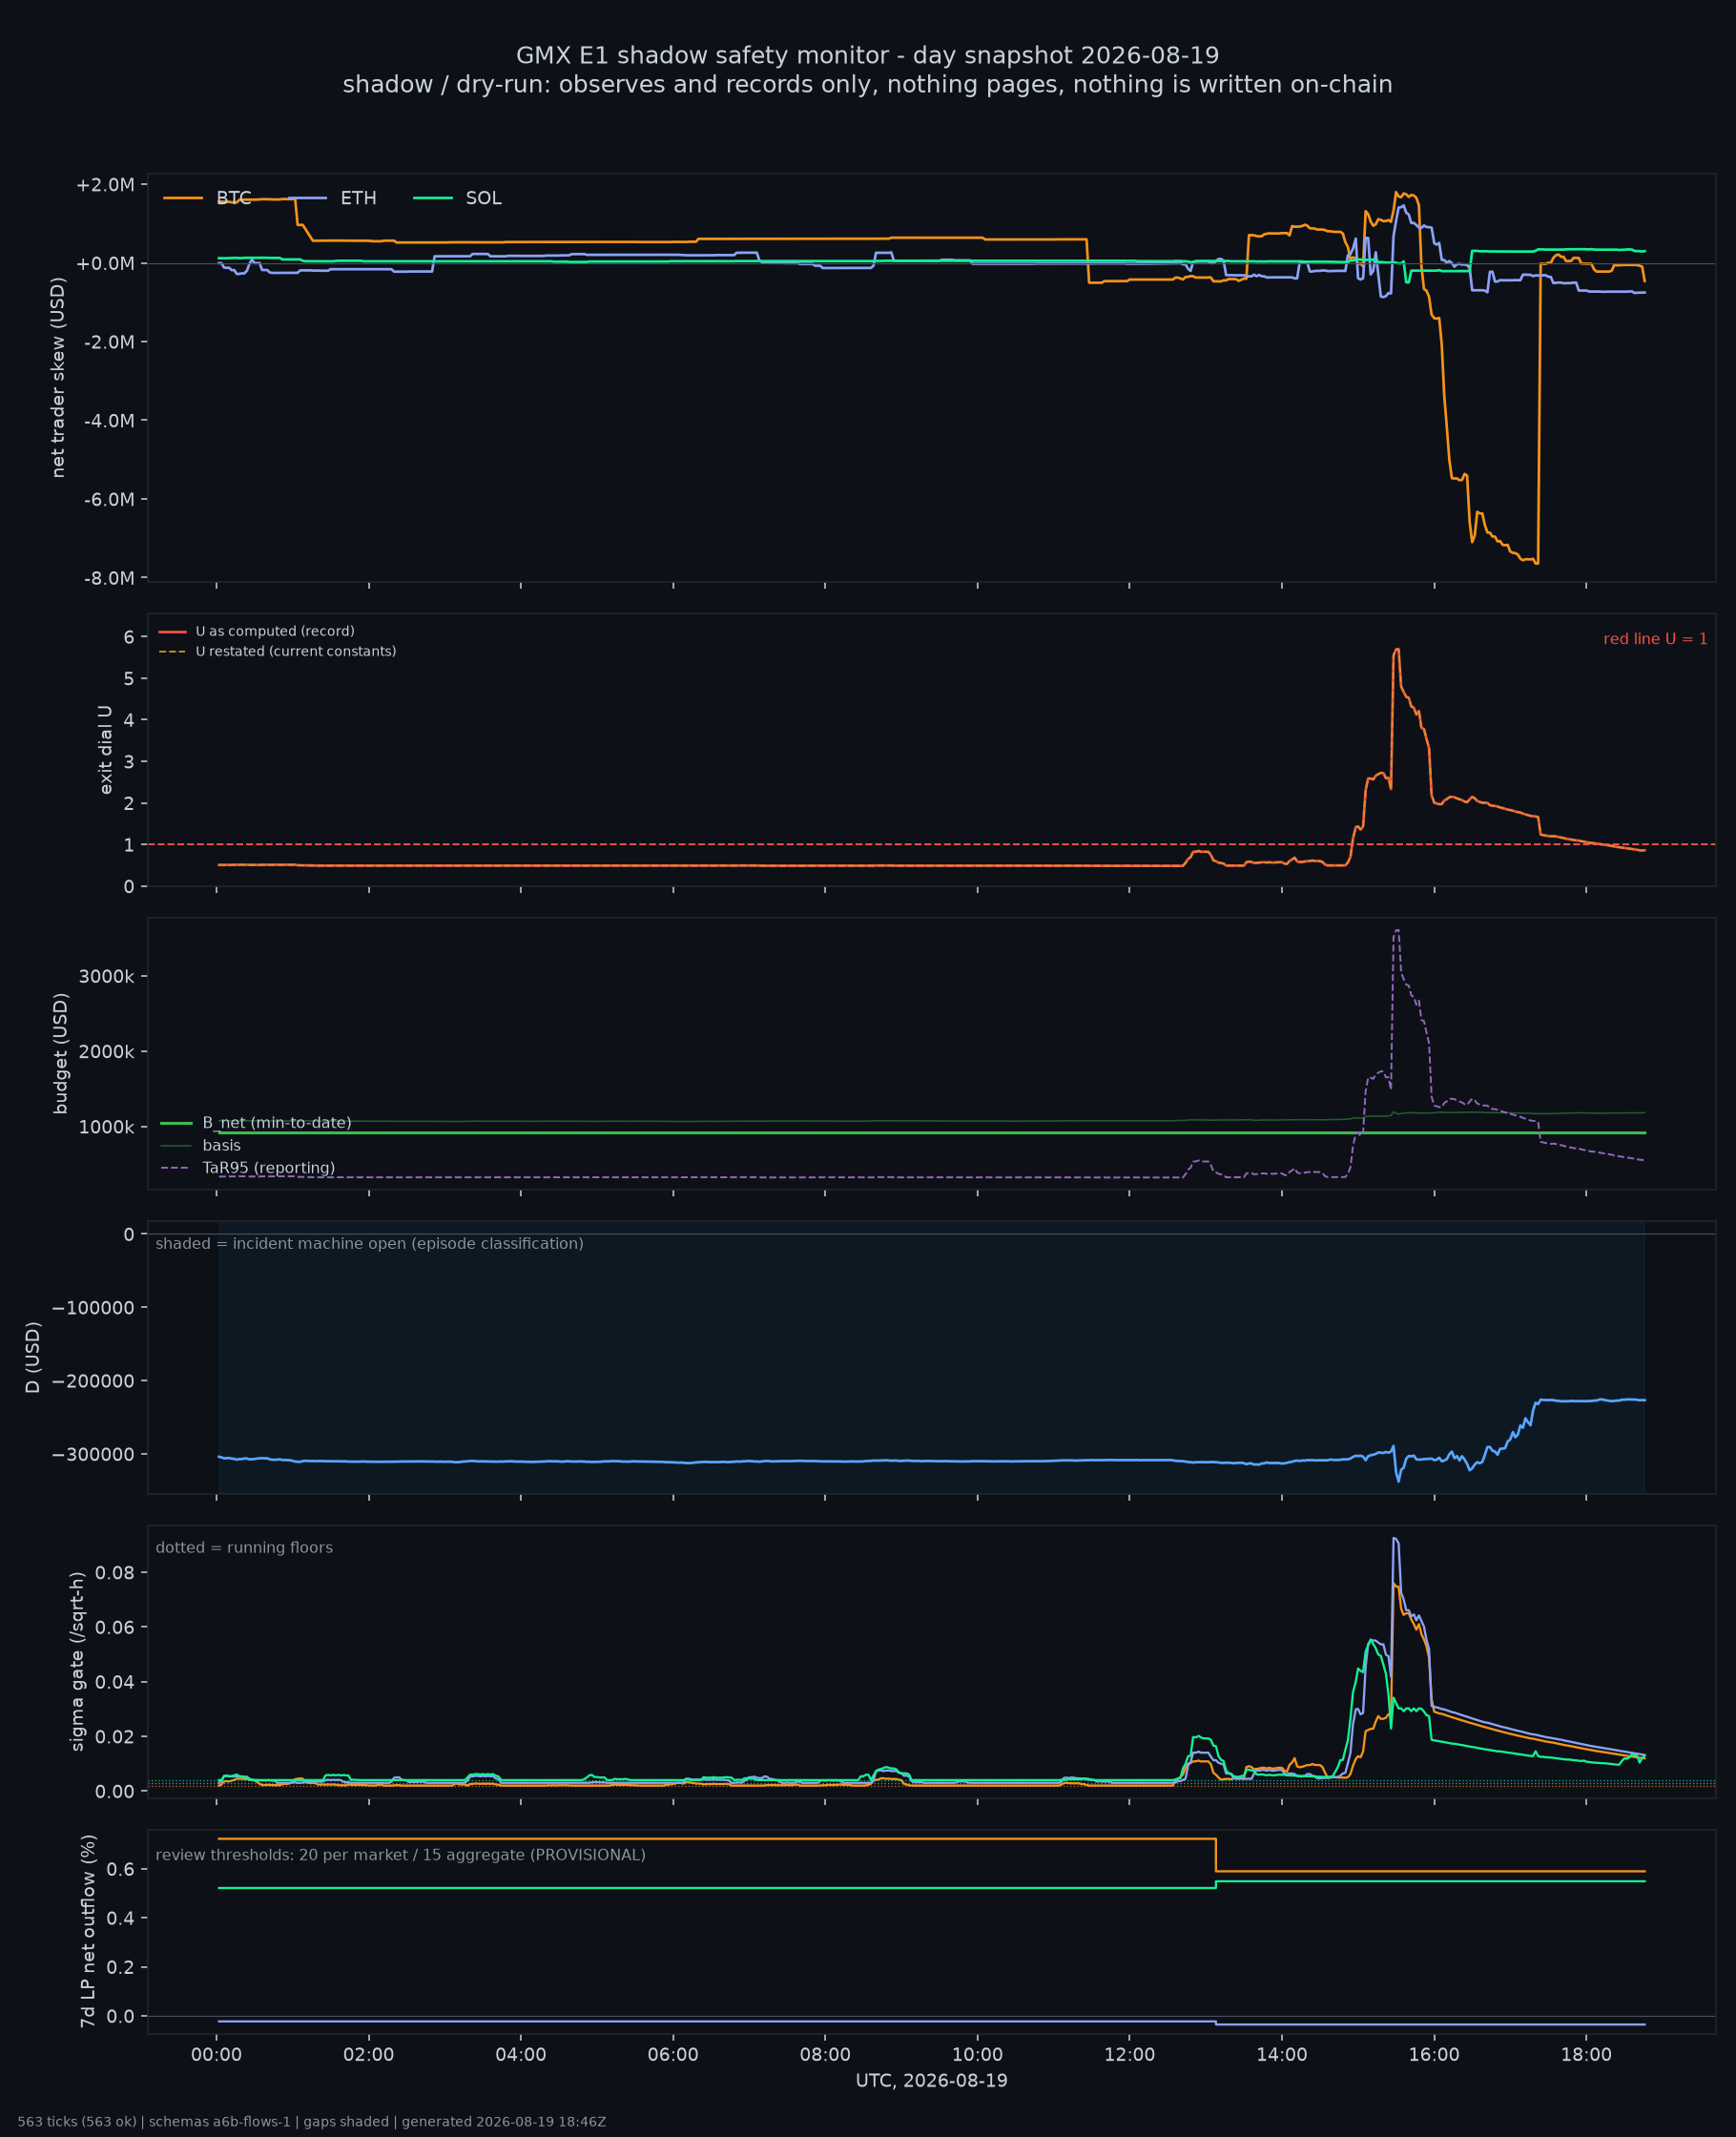This screenshot has width=1736, height=2137.
Task: Click the 'budget (USD)' axis label
Action: [x=61, y=1053]
